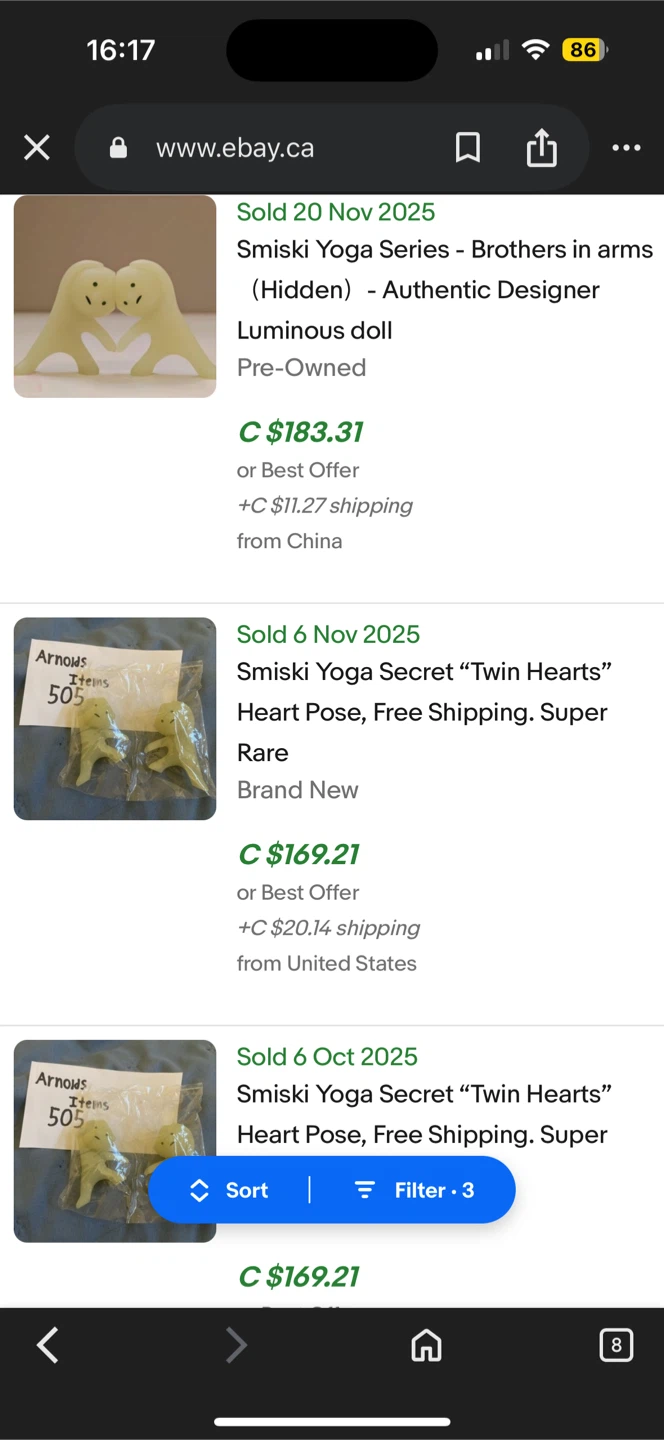The width and height of the screenshot is (664, 1440).
Task: Tap the forward navigation arrow
Action: [x=236, y=1345]
